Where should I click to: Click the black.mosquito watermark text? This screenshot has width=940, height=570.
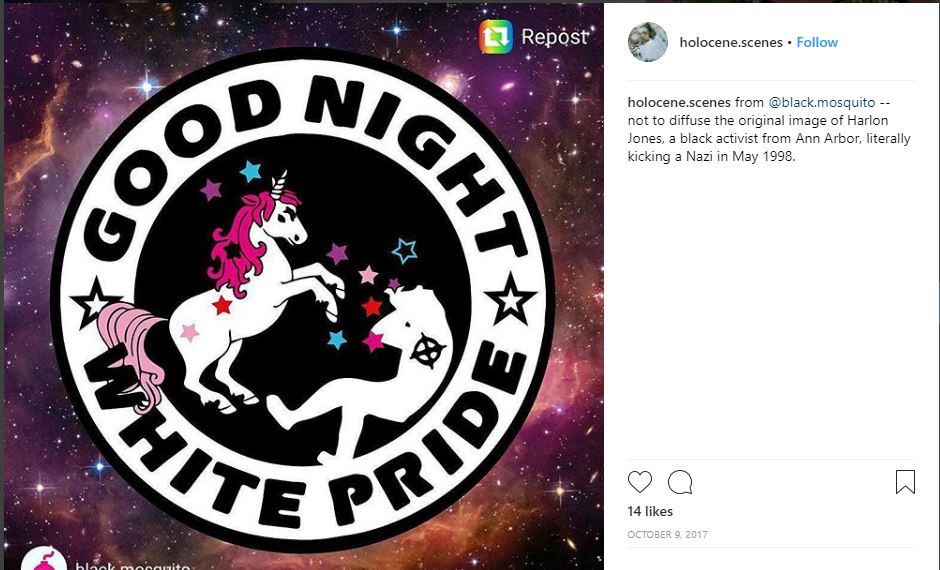pyautogui.click(x=132, y=565)
